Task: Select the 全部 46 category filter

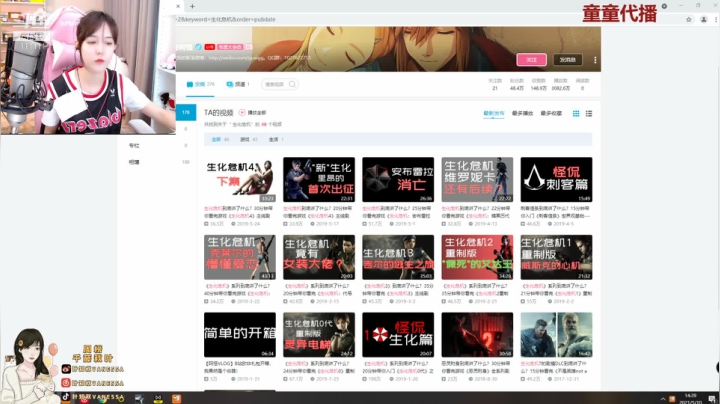Action: [220, 140]
